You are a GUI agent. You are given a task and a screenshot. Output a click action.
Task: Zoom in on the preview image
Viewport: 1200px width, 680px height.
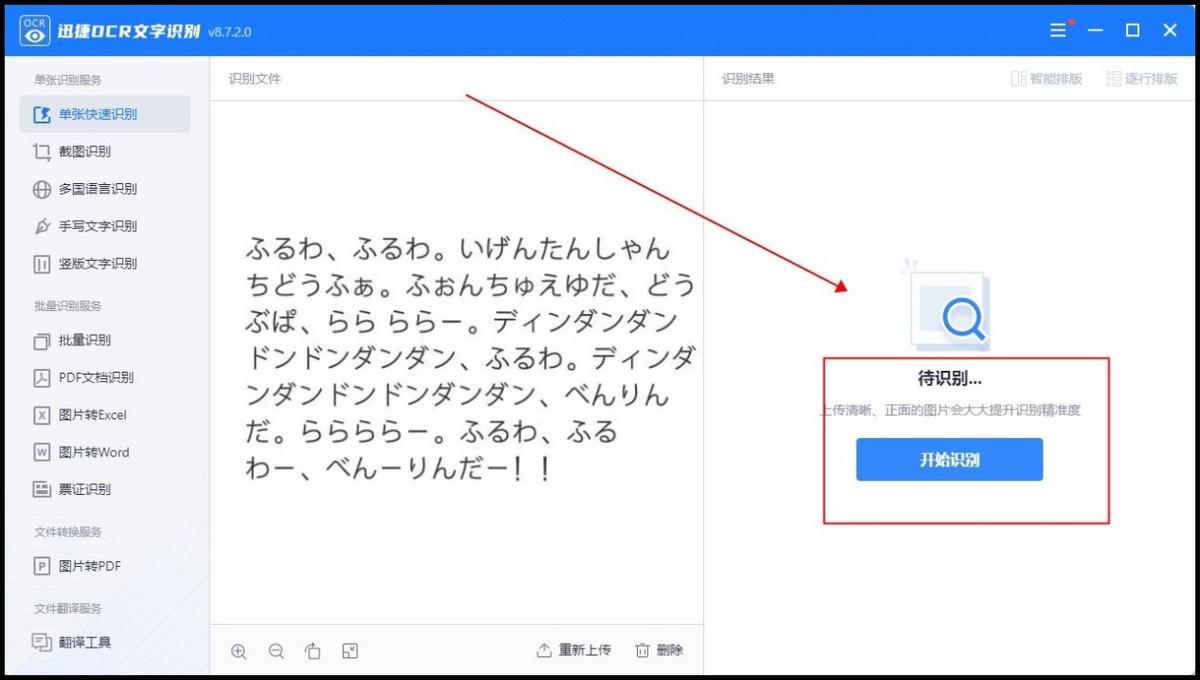[x=239, y=650]
